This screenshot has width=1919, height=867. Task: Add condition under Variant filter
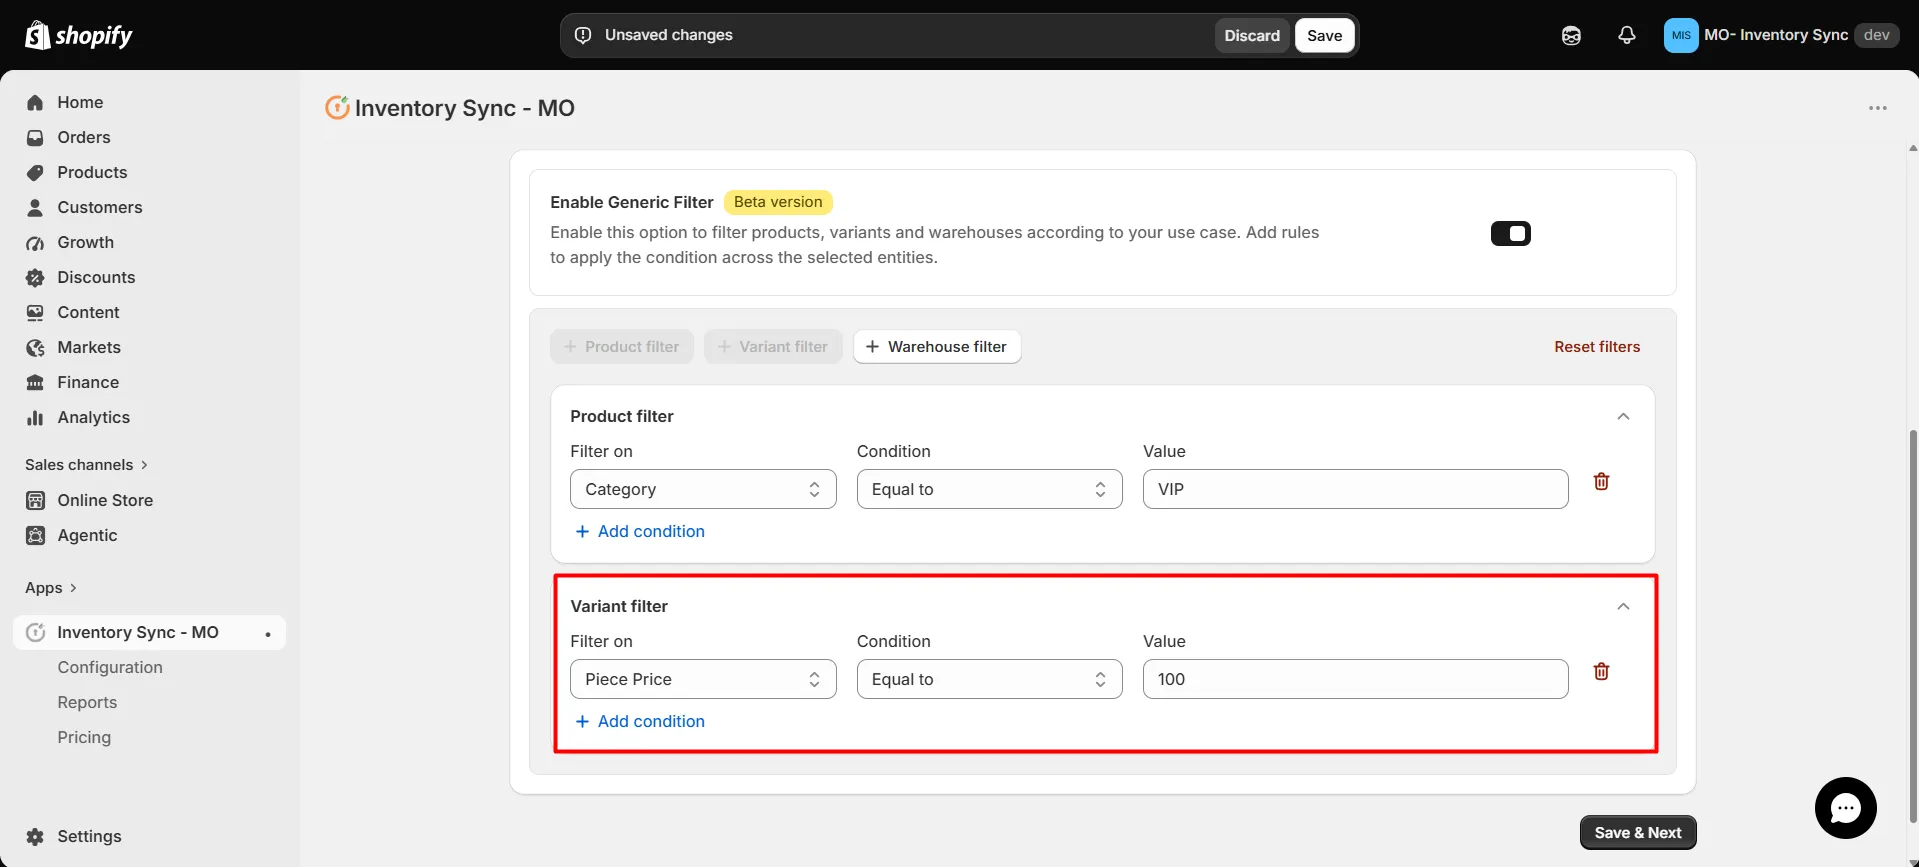640,721
